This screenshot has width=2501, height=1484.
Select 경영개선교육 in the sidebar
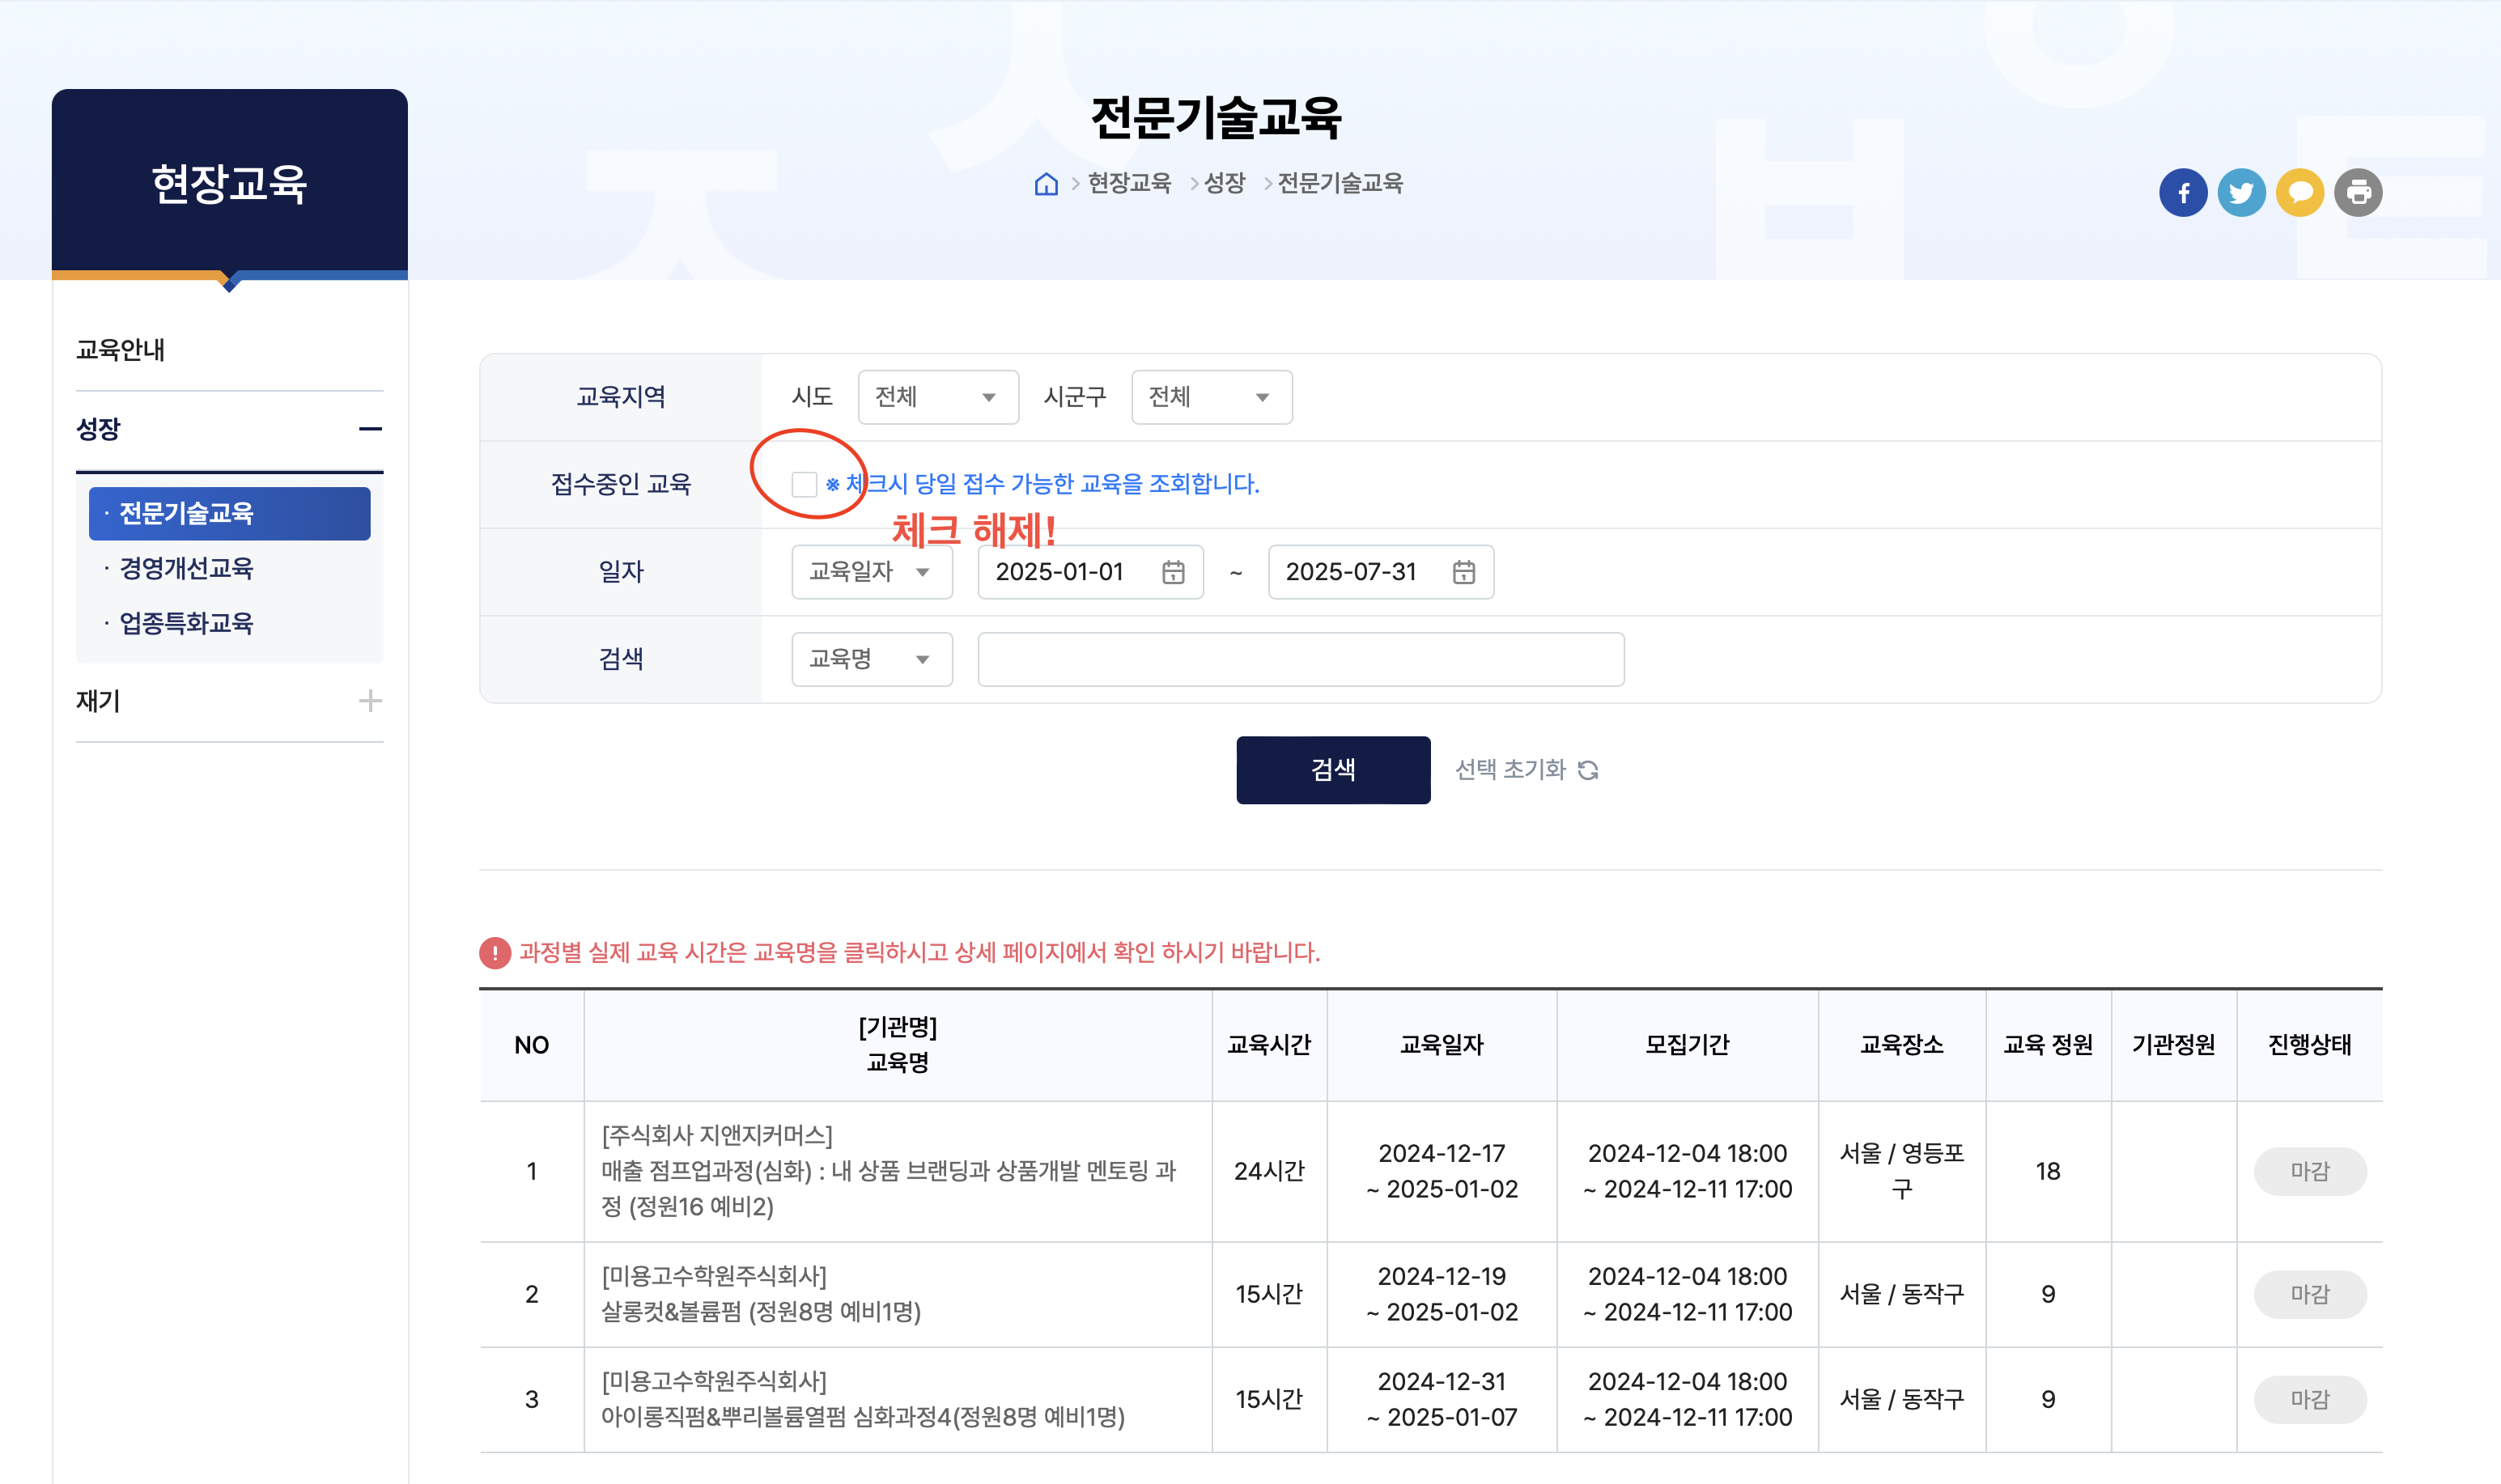[x=186, y=568]
